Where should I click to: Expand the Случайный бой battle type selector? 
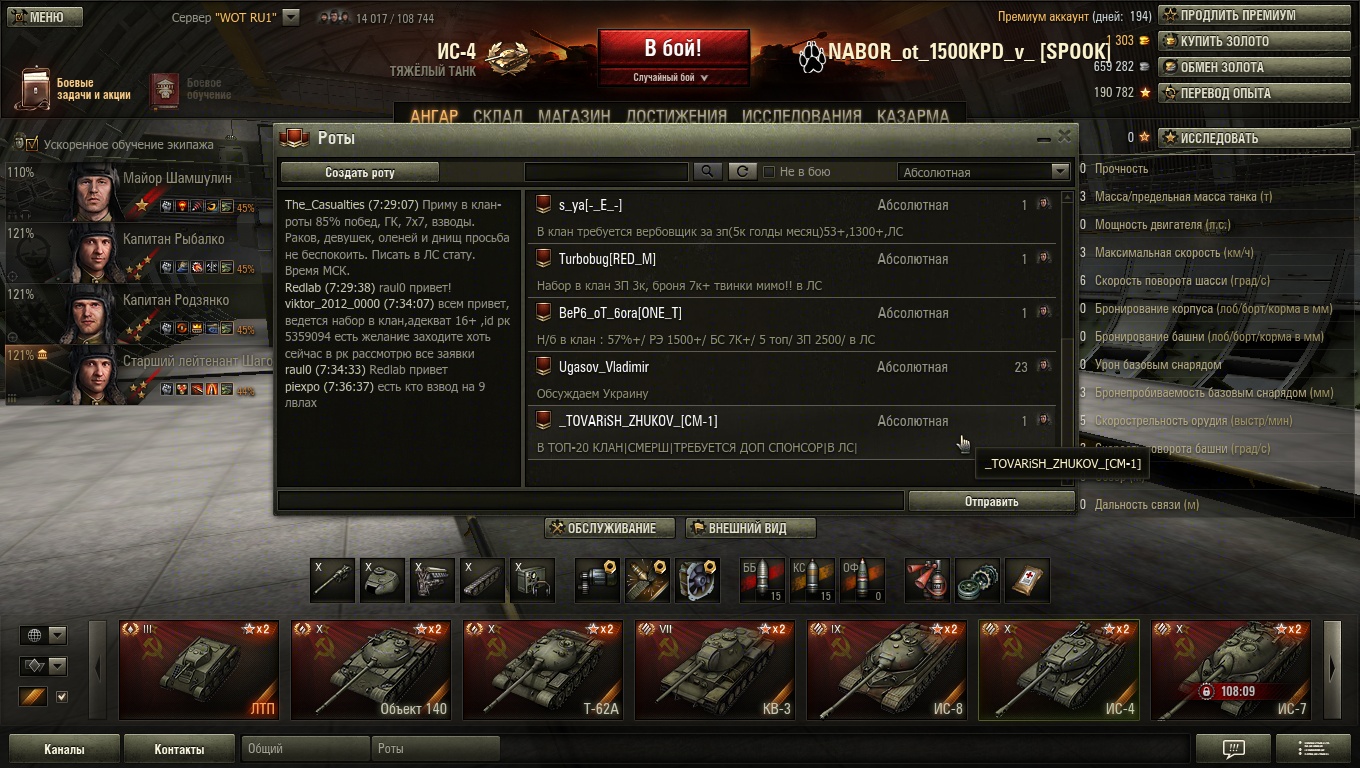point(671,77)
